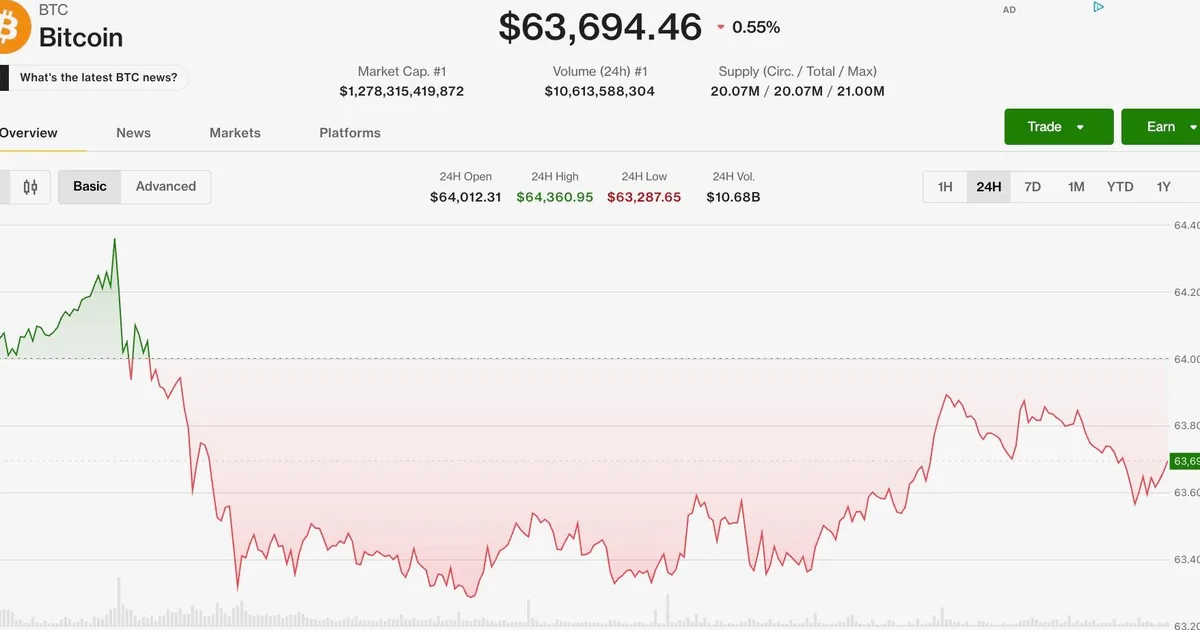Select the Basic chart mode
The height and width of the screenshot is (630, 1200).
coord(90,186)
